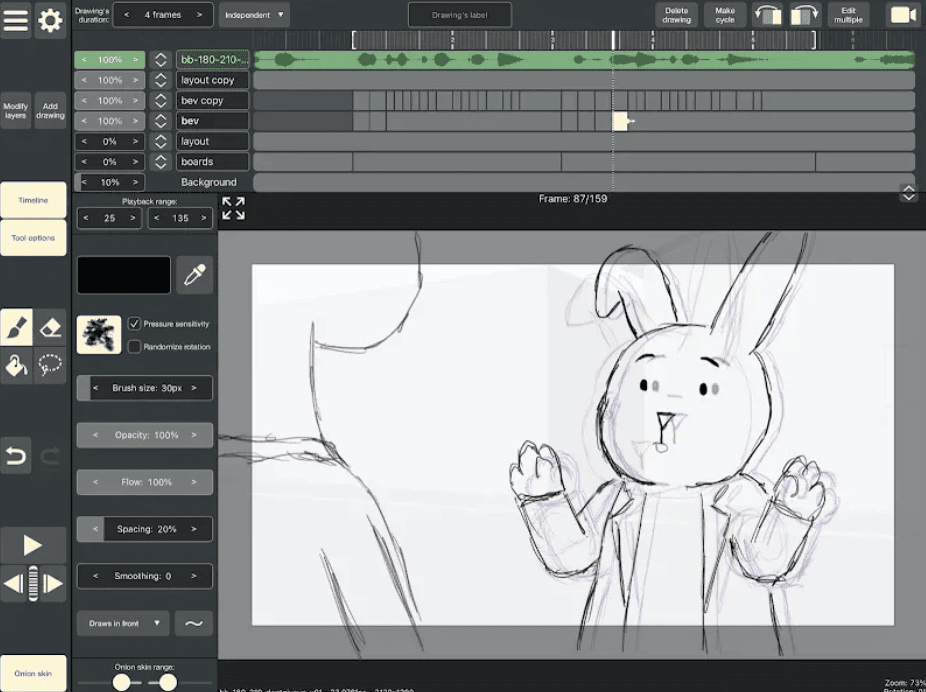Reorder the boards layer arrows
The image size is (926, 692).
click(x=161, y=162)
